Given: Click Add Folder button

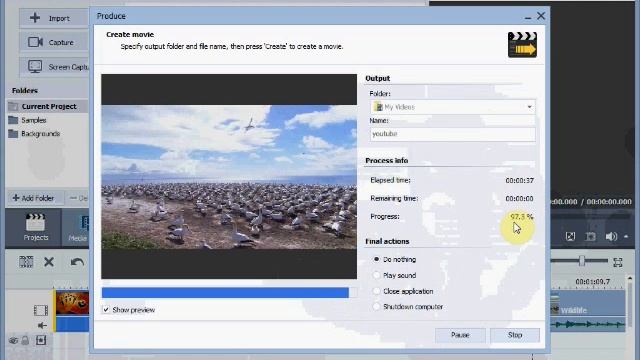Looking at the screenshot, I should (x=34, y=198).
